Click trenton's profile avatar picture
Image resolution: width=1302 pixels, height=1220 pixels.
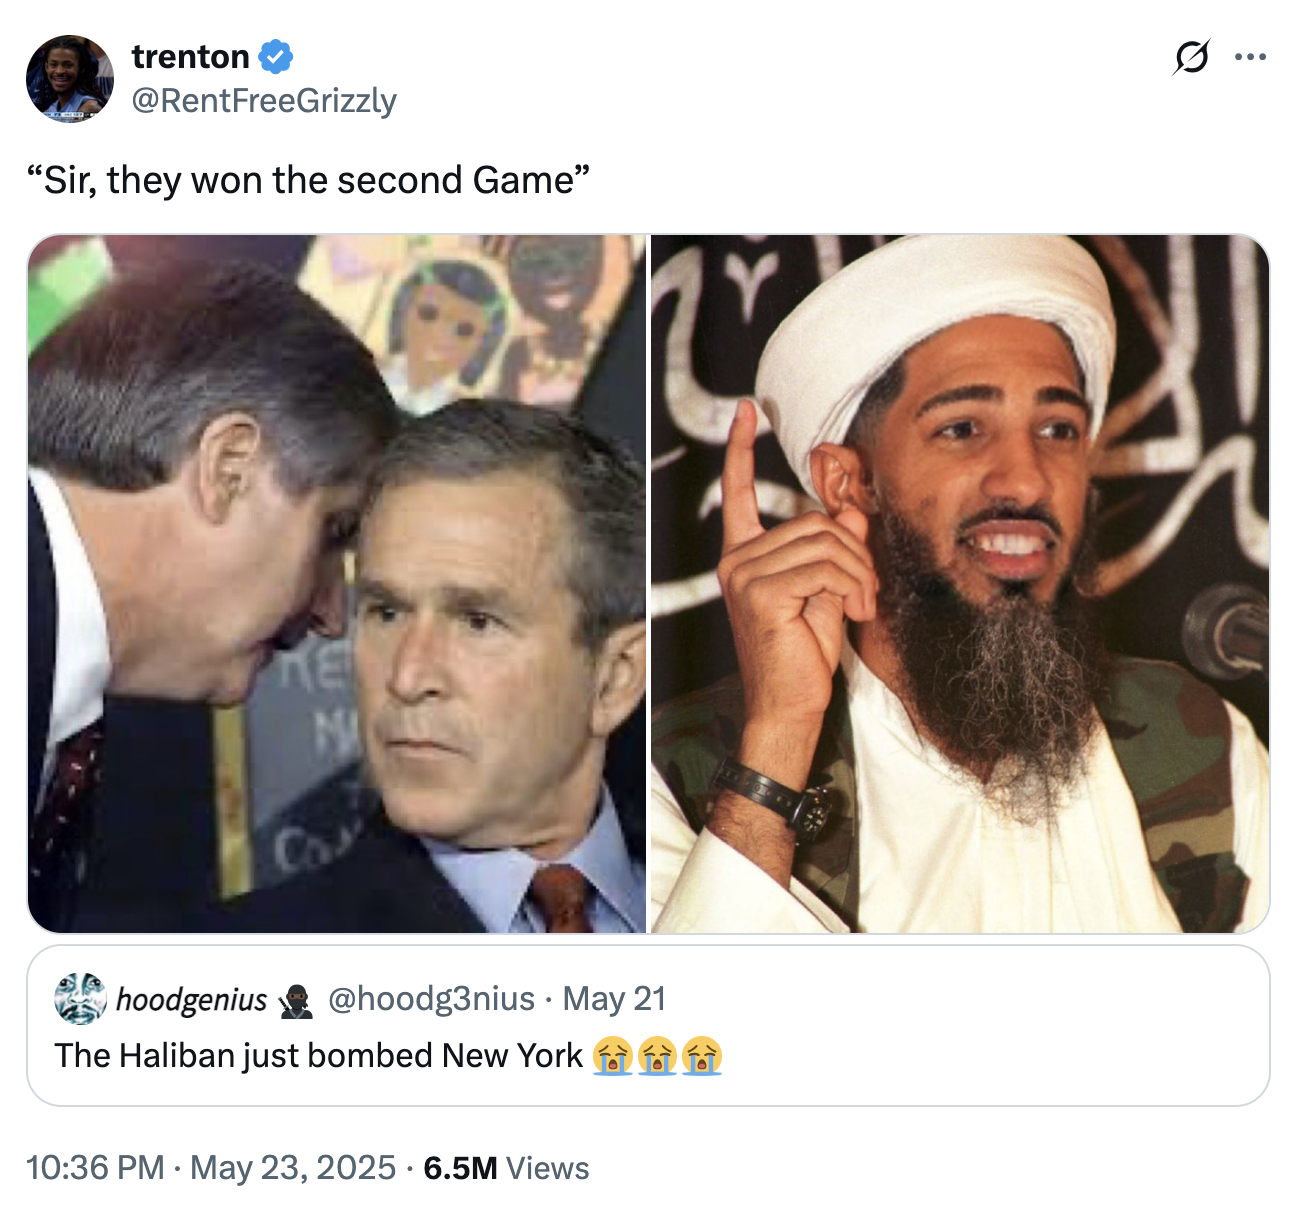coord(69,78)
